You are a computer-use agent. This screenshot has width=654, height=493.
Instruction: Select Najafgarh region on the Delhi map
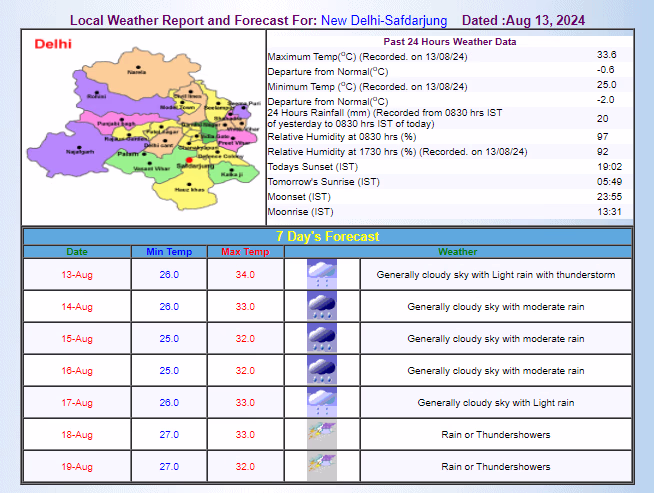80,150
